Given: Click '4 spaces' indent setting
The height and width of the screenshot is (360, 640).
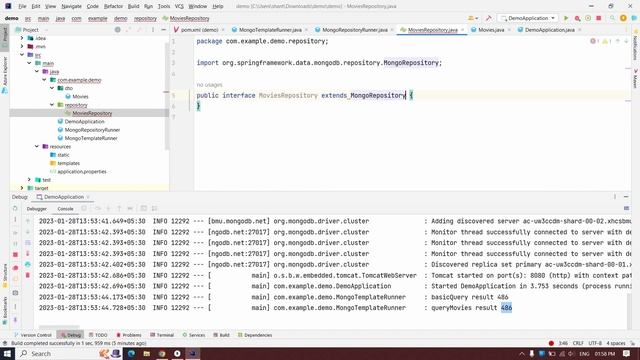Looking at the screenshot, I should click(x=616, y=343).
